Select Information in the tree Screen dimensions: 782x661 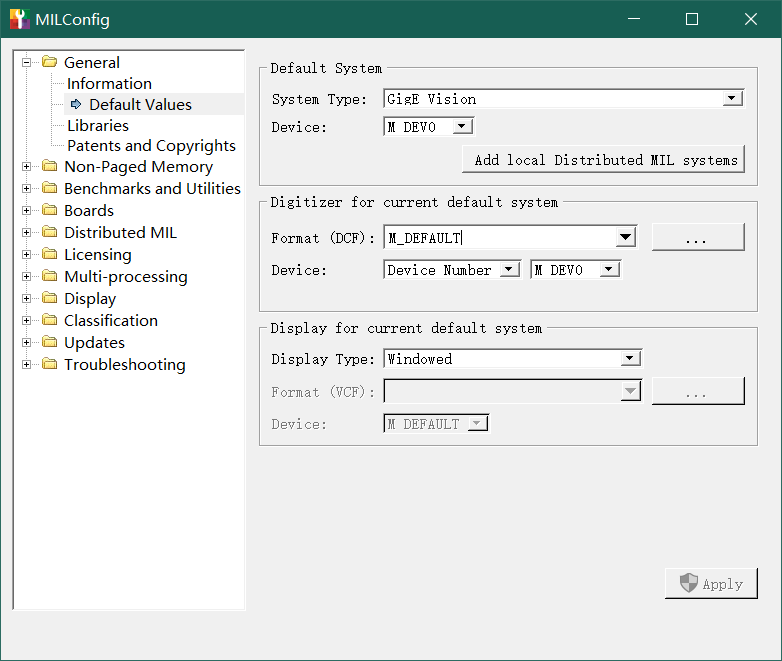pyautogui.click(x=109, y=83)
